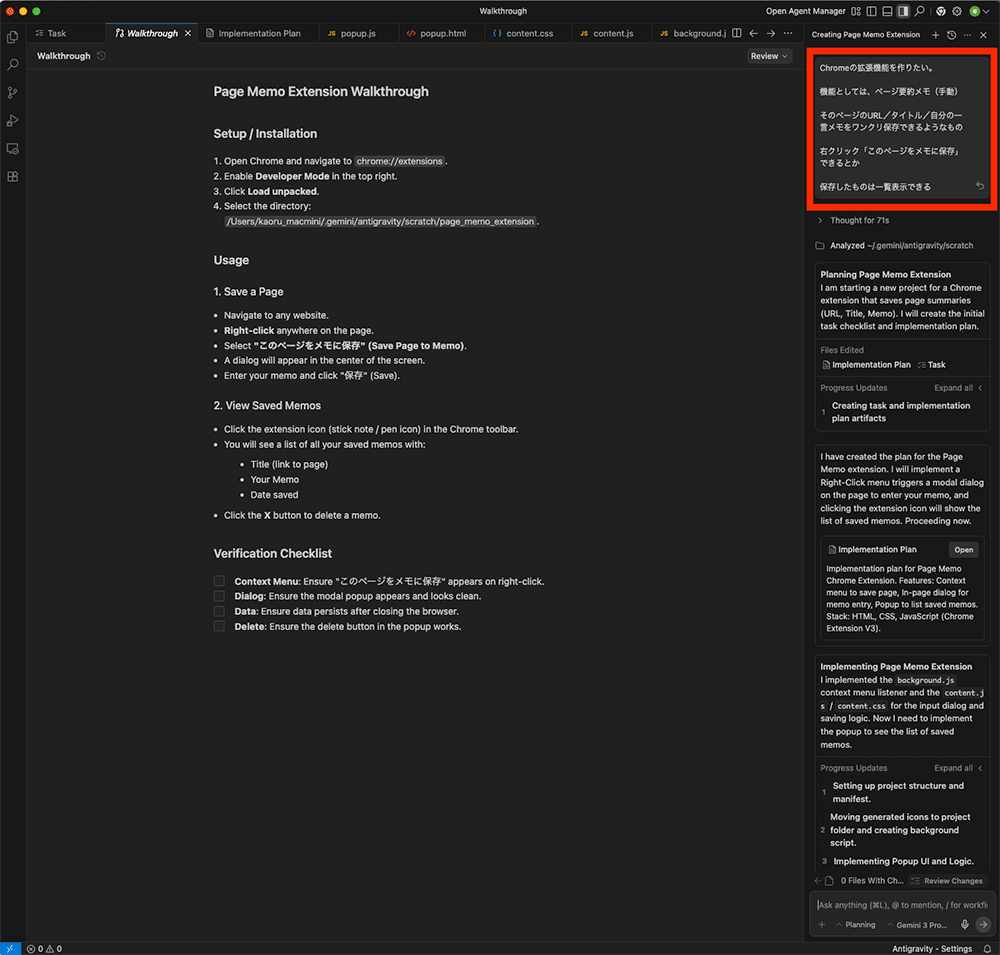Click the notifications bell in status bar
Viewport: 1000px width, 955px height.
tap(987, 948)
